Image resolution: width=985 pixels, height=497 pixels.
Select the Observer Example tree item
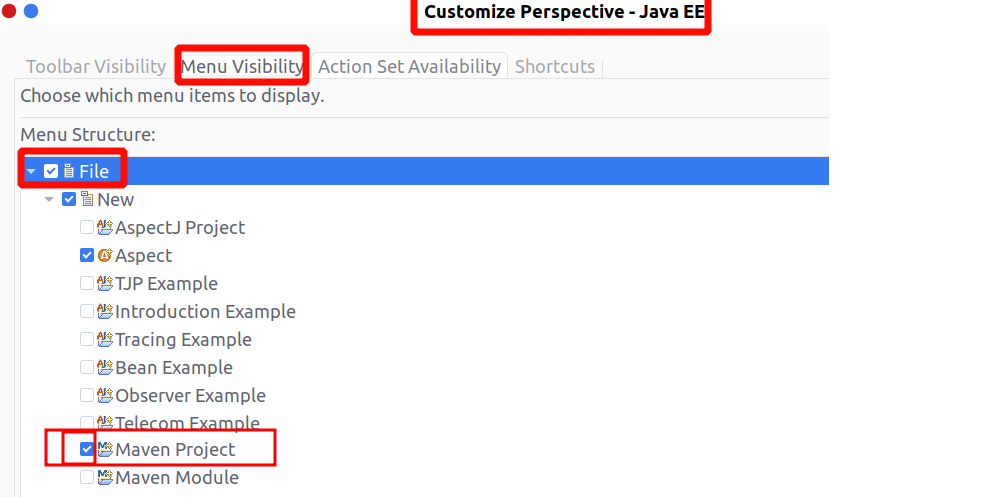pos(190,396)
